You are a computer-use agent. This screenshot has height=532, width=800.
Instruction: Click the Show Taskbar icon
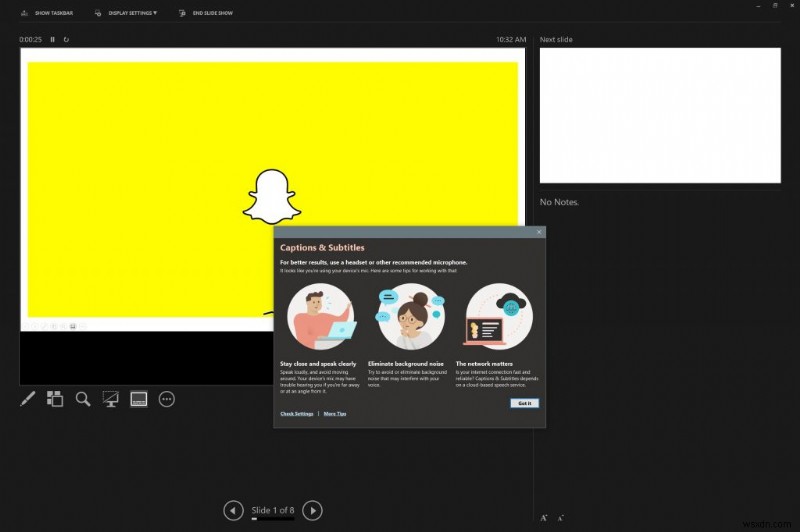[x=24, y=13]
